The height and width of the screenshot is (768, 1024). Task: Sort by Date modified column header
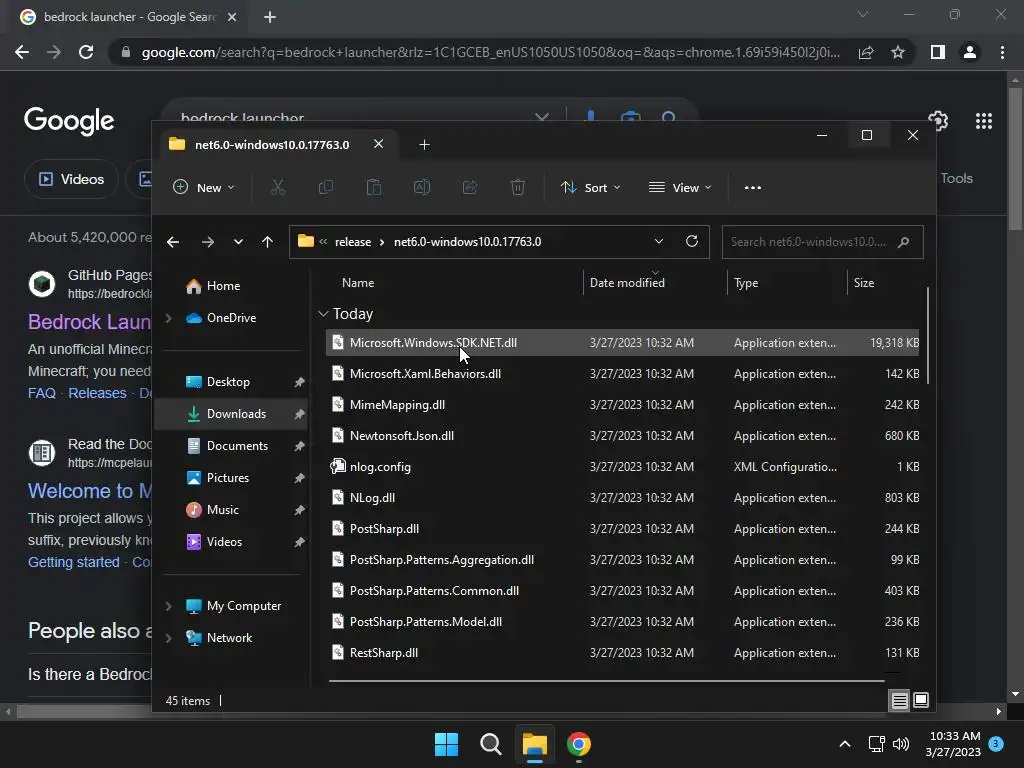click(x=627, y=283)
